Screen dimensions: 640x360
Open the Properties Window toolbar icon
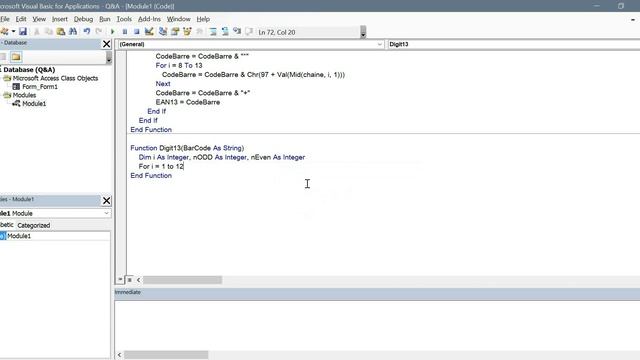coord(175,31)
